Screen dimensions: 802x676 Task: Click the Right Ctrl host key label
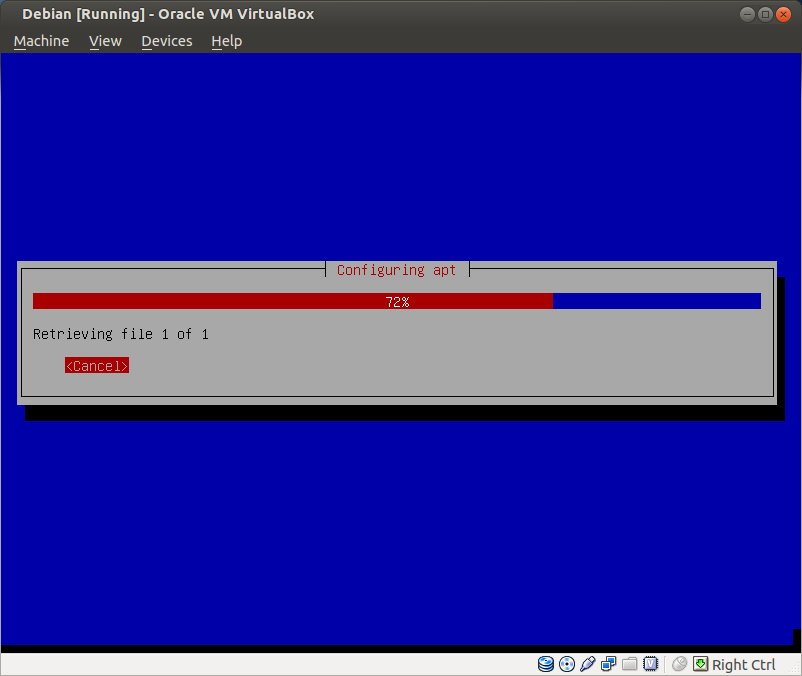(743, 665)
